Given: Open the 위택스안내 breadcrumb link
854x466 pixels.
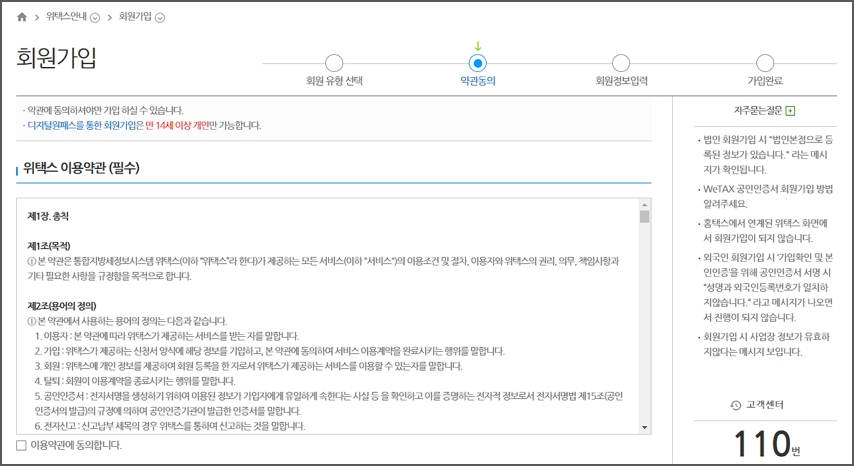Looking at the screenshot, I should (66, 17).
